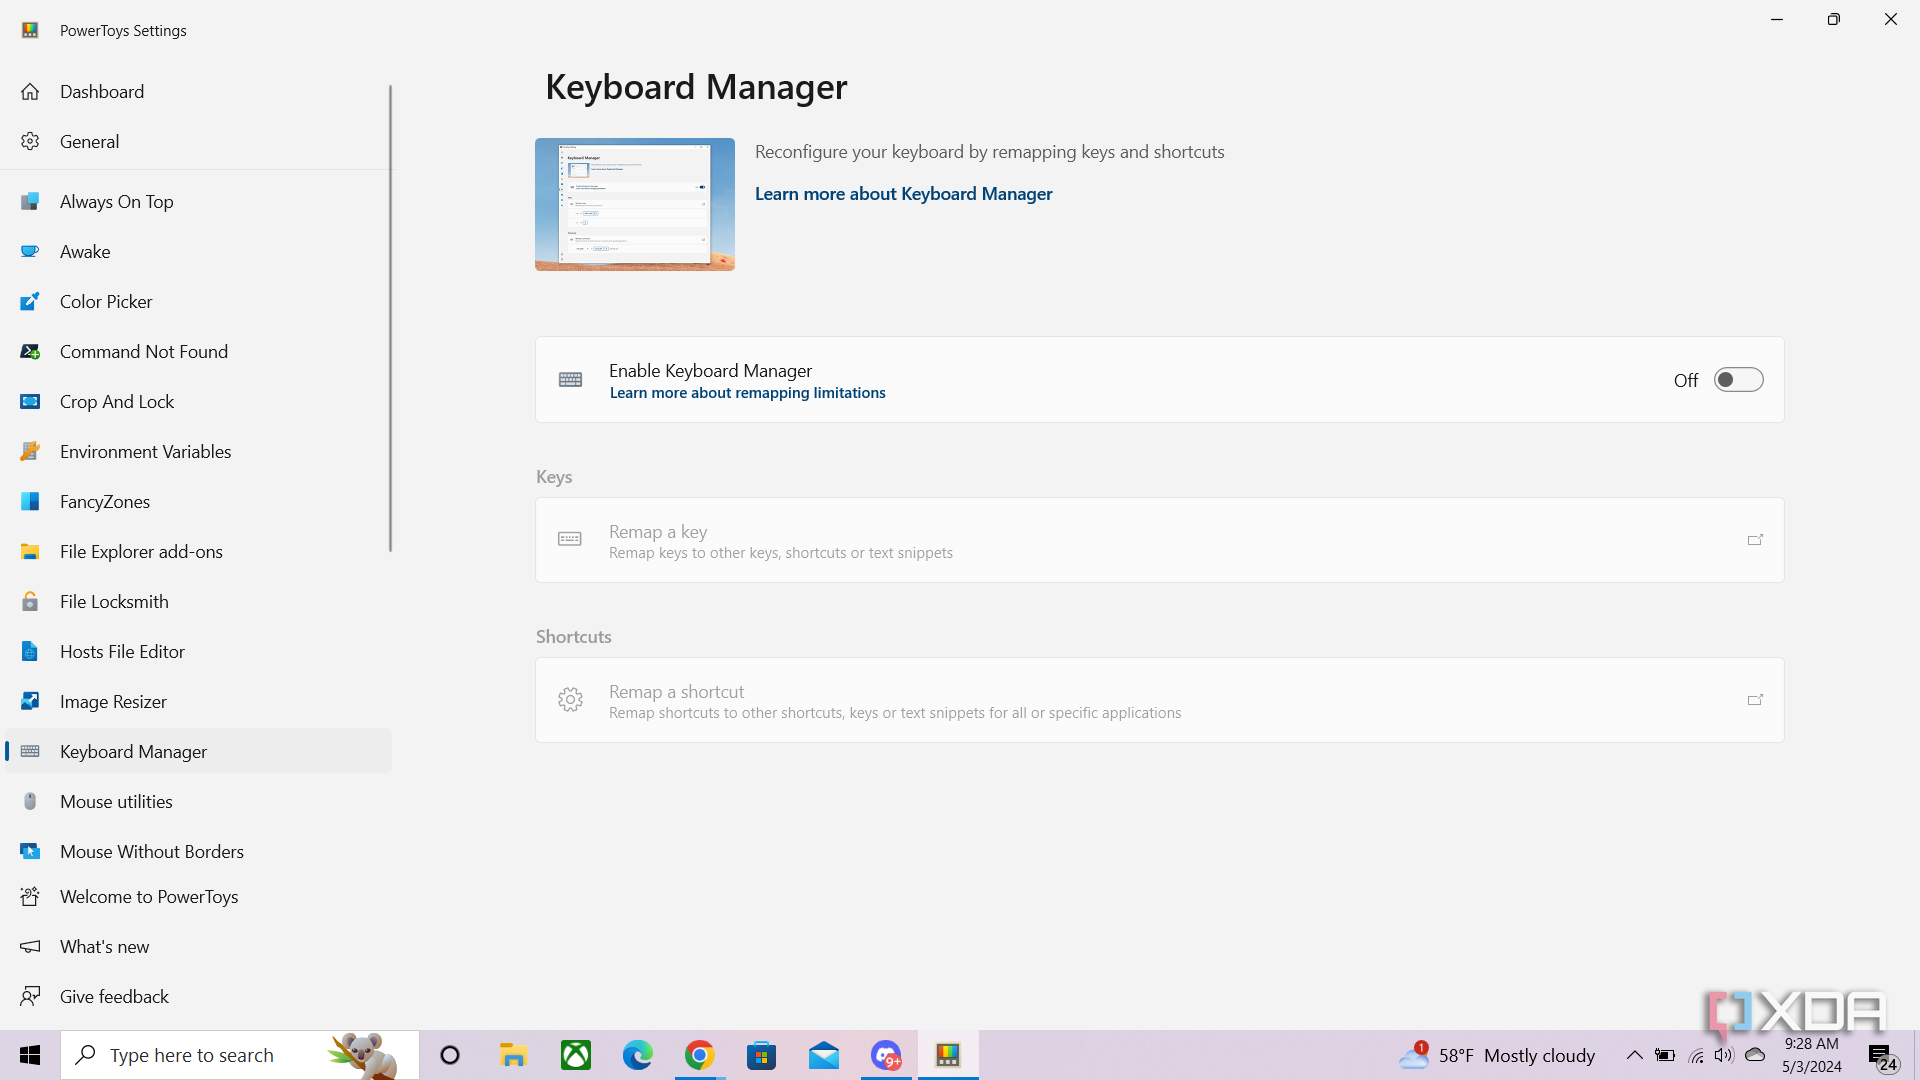Go to FancyZones settings
1920x1080 pixels.
tap(198, 501)
